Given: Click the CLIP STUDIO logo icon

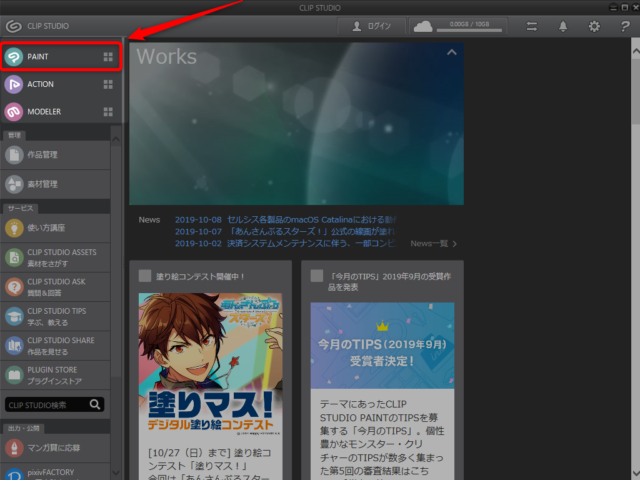Looking at the screenshot, I should pos(13,26).
